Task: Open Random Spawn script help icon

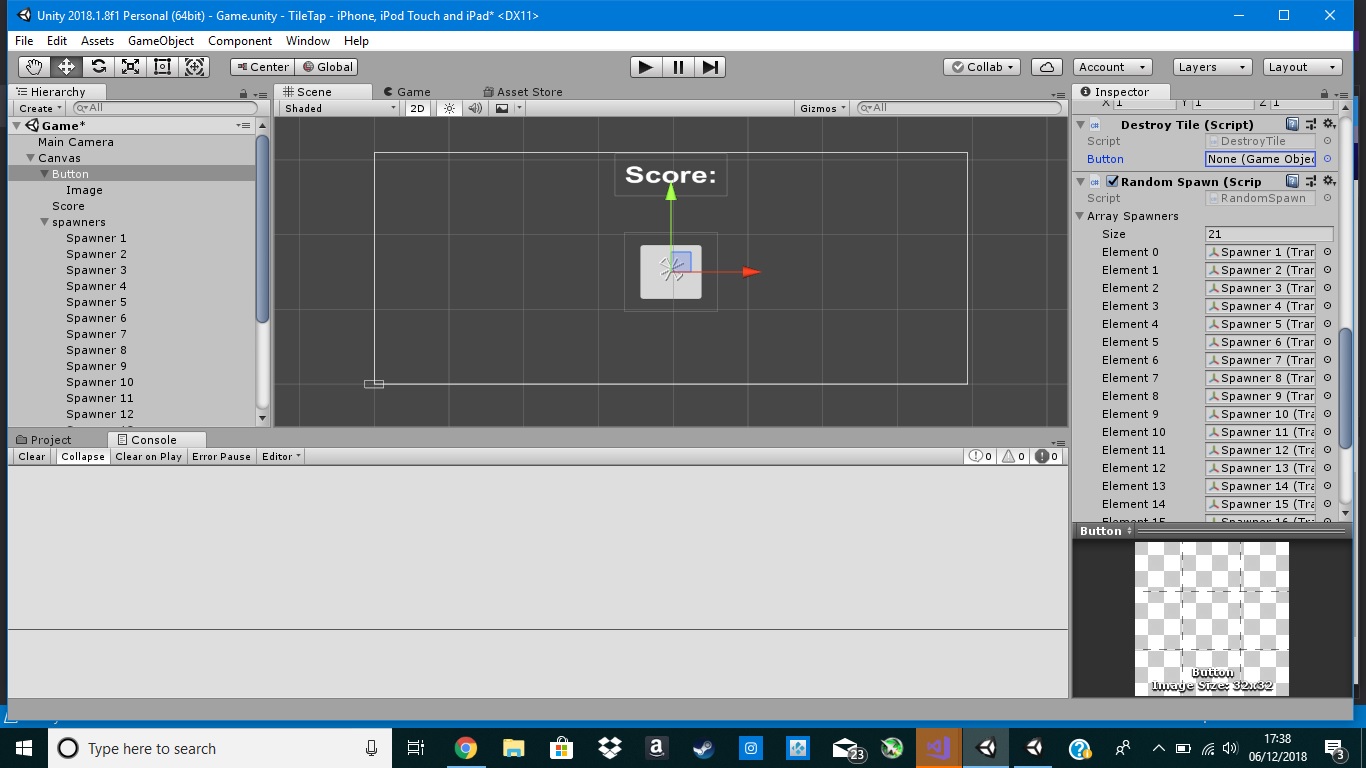Action: tap(1292, 181)
